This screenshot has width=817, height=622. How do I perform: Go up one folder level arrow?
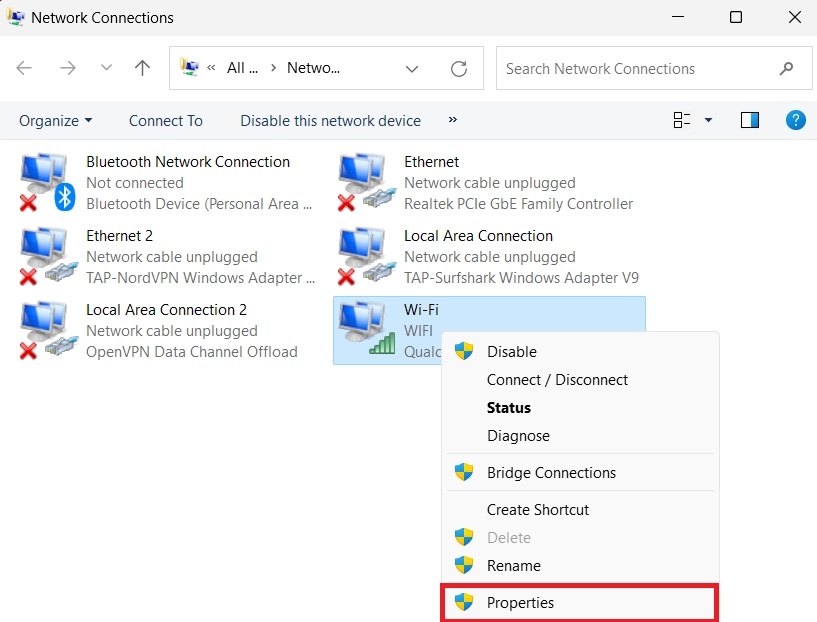point(142,69)
